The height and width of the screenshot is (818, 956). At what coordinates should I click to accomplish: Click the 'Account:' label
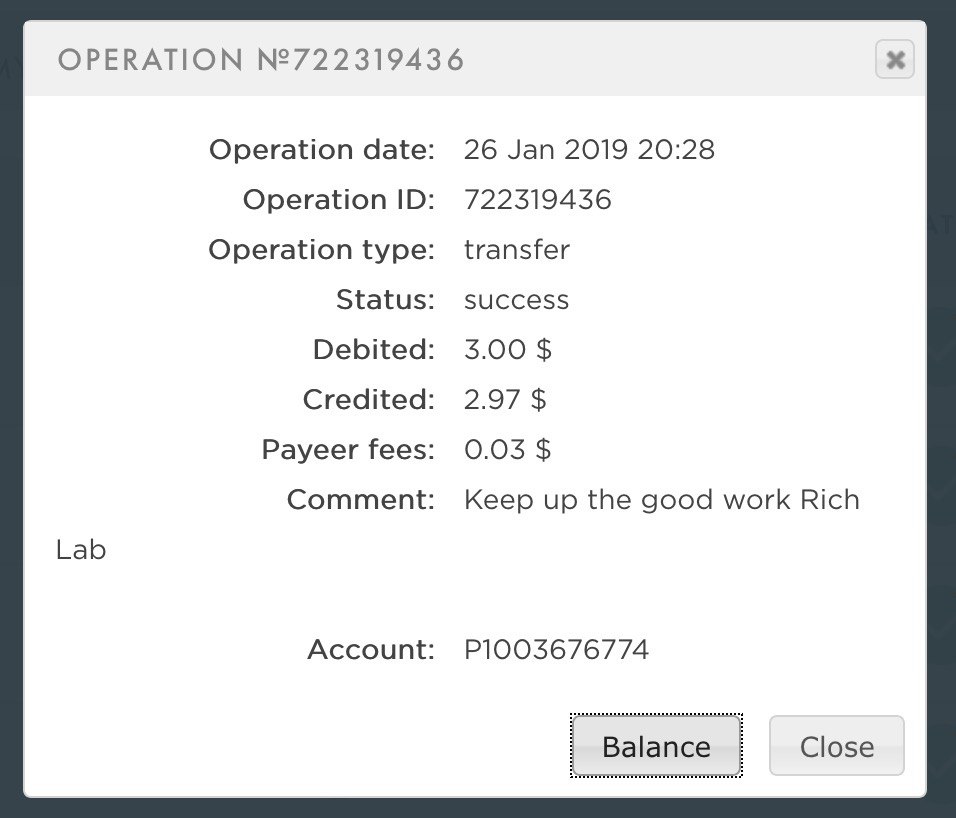370,650
